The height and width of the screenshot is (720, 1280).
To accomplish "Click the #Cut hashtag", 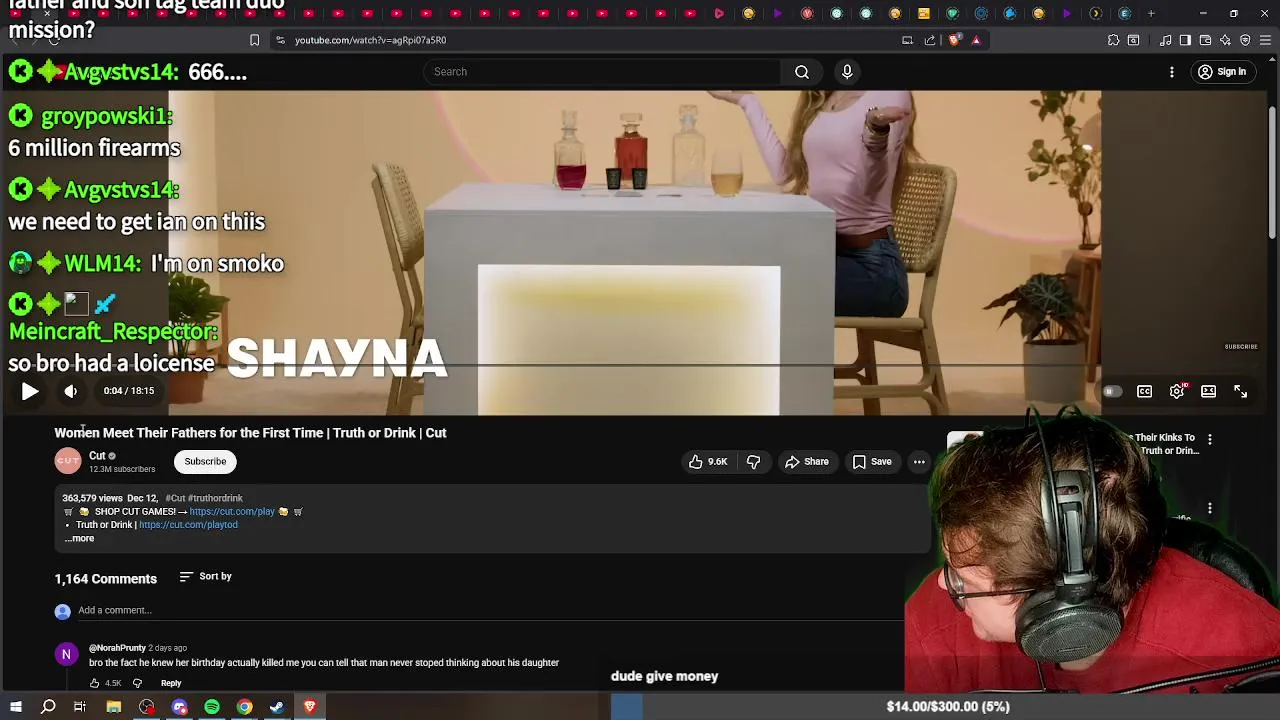I will point(176,498).
